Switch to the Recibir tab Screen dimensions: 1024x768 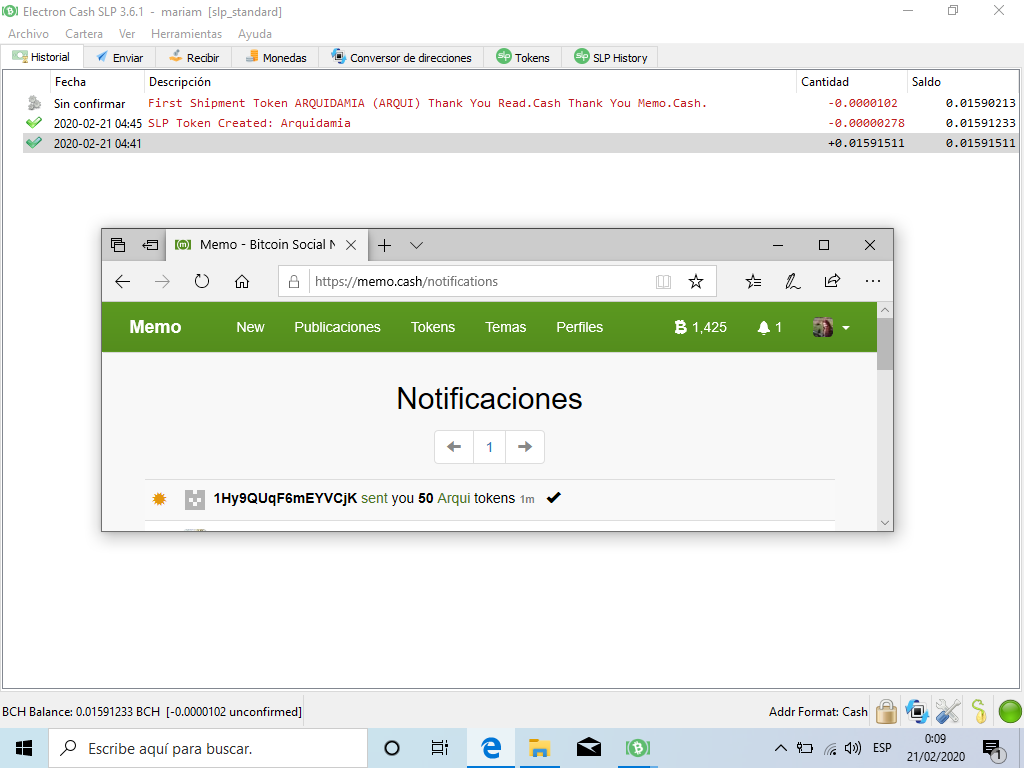[194, 57]
